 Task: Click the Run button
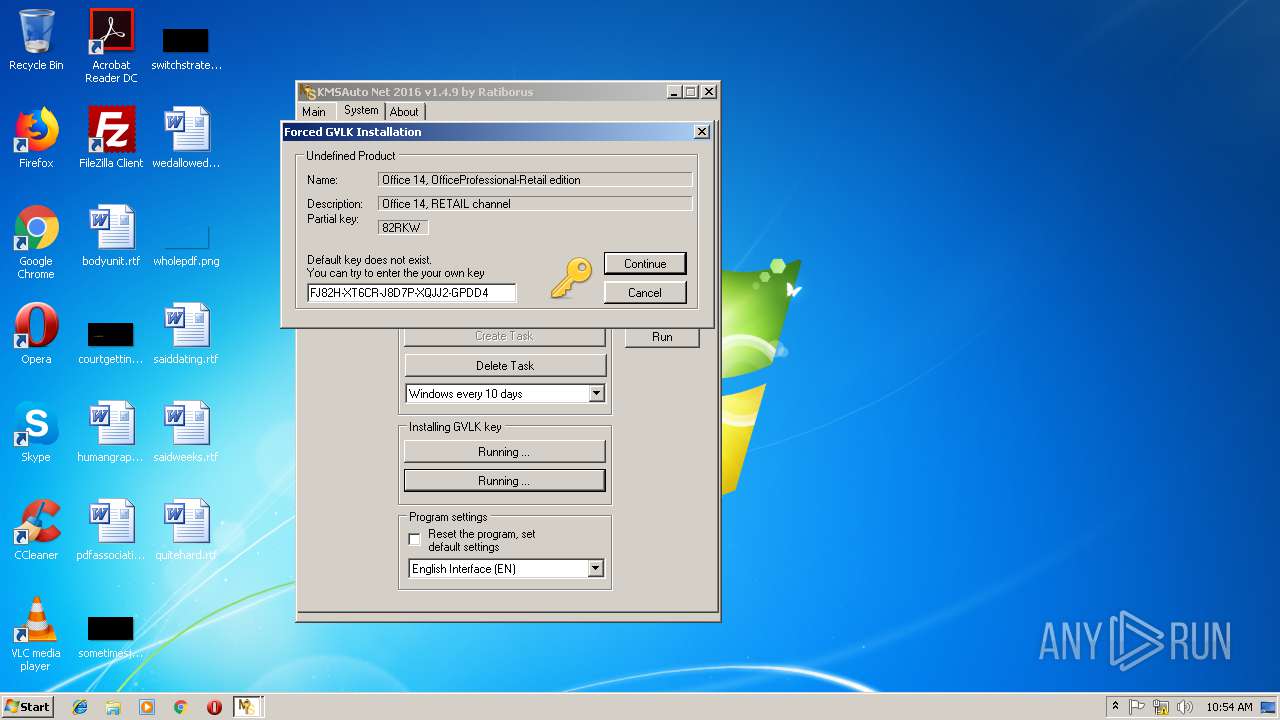click(662, 337)
